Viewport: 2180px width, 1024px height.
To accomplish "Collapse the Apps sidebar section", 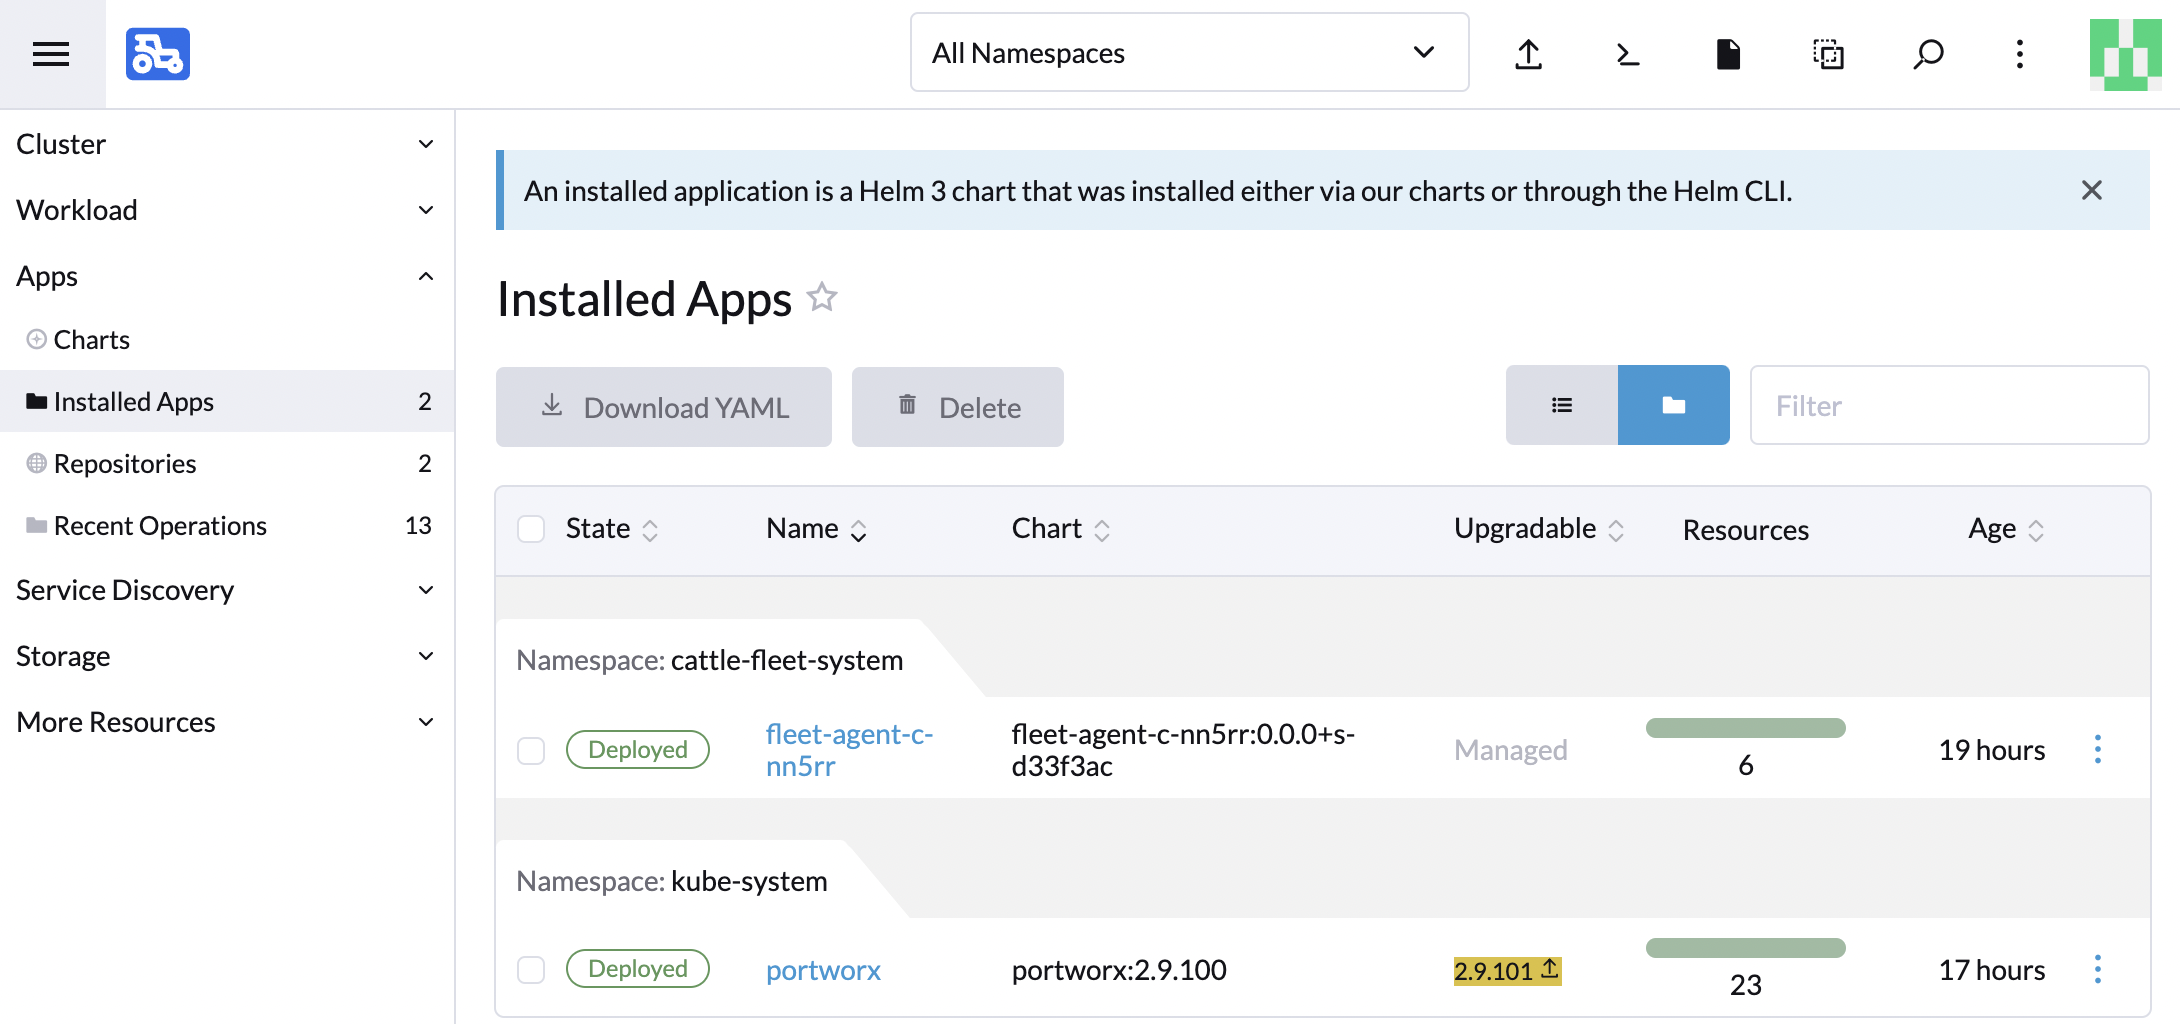I will 227,276.
